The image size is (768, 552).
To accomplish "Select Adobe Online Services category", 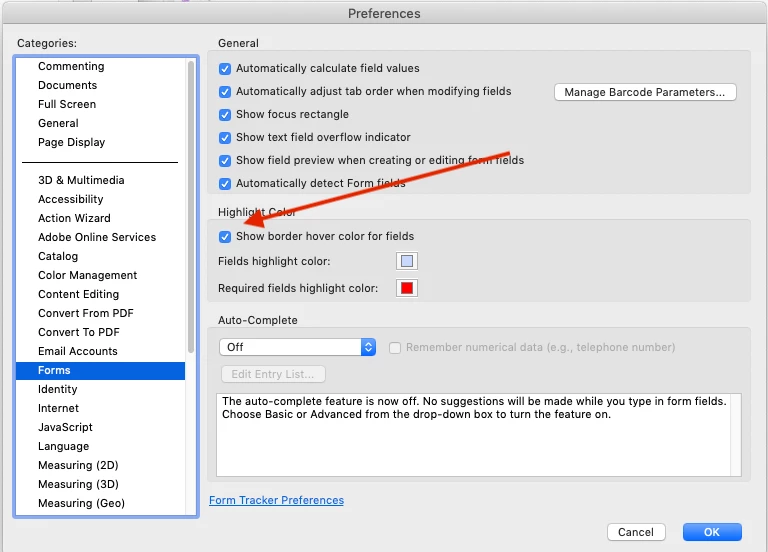I will (x=100, y=238).
